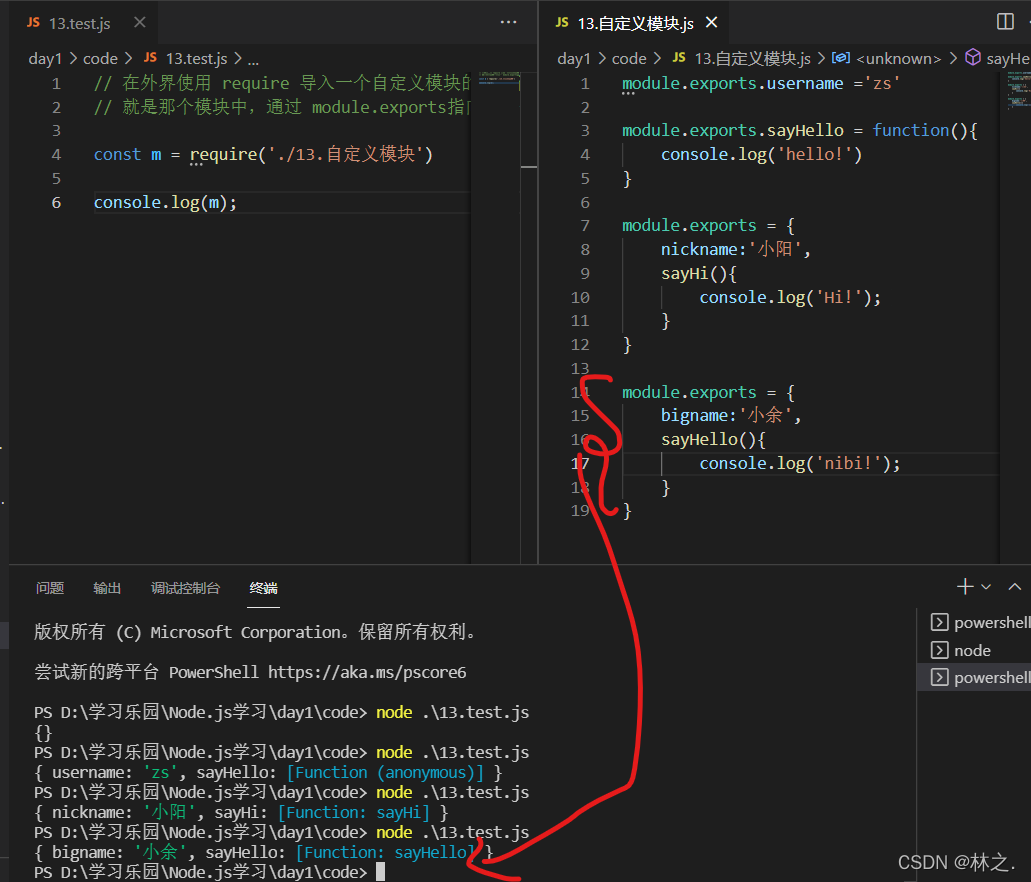
Task: Click <unknown> symbol in right breadcrumb
Action: pyautogui.click(x=898, y=59)
